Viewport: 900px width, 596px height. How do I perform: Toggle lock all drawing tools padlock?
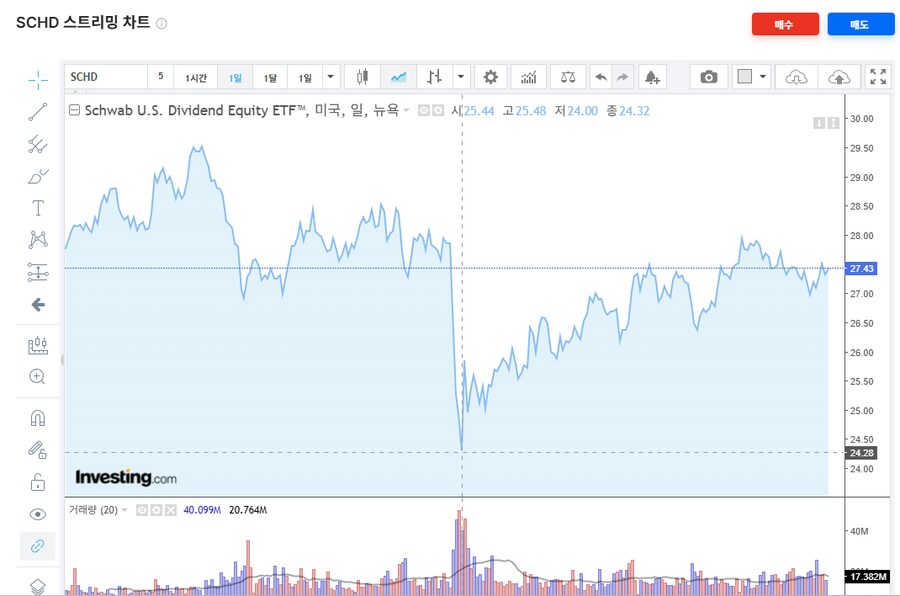(x=38, y=482)
